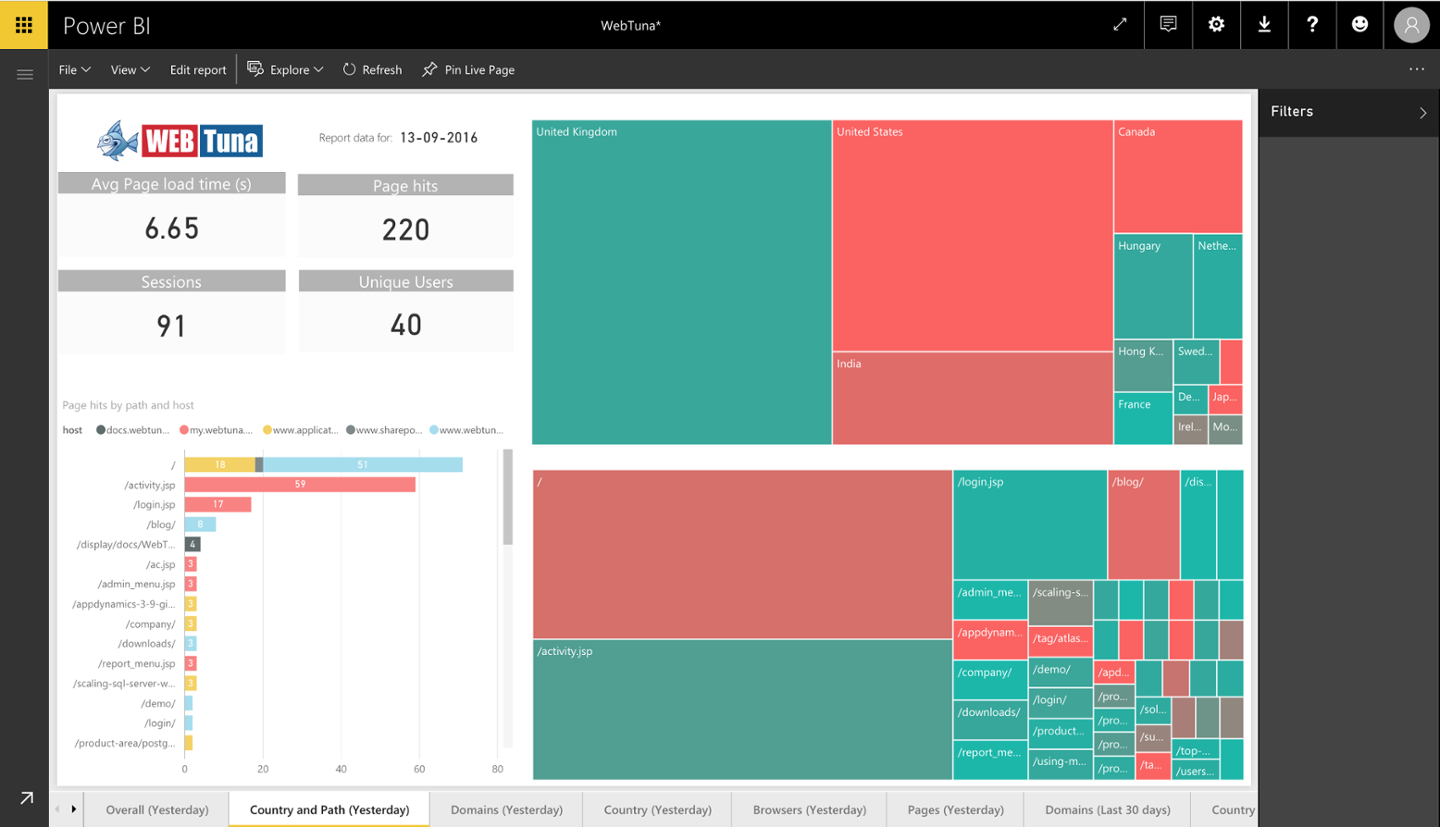This screenshot has height=827, width=1440.
Task: Select Country and Path (Yesterday) tab
Action: [329, 809]
